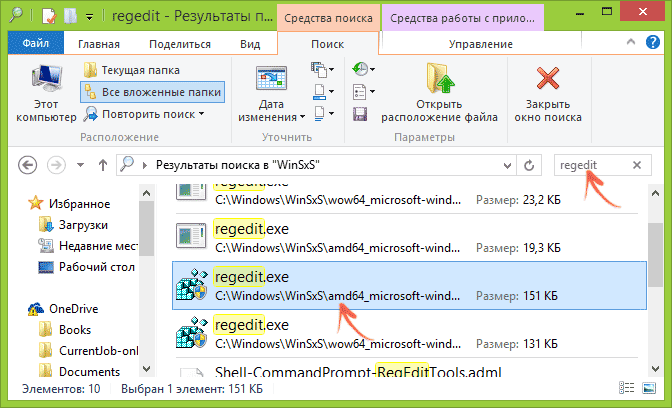Expand address bar history dropdown
The width and height of the screenshot is (672, 408).
pos(507,165)
